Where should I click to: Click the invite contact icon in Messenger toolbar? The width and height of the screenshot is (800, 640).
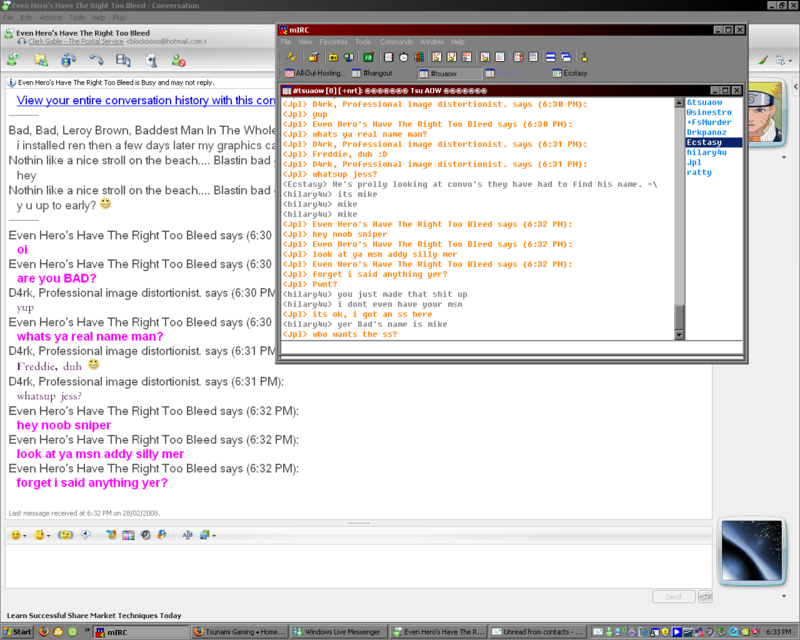point(14,61)
